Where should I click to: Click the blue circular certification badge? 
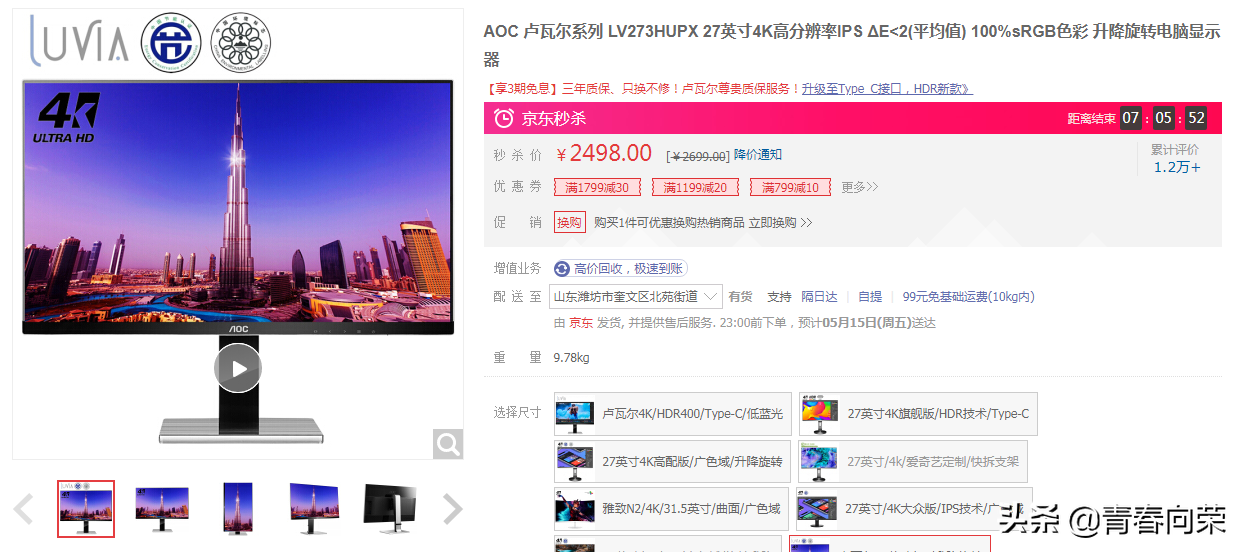click(x=171, y=41)
